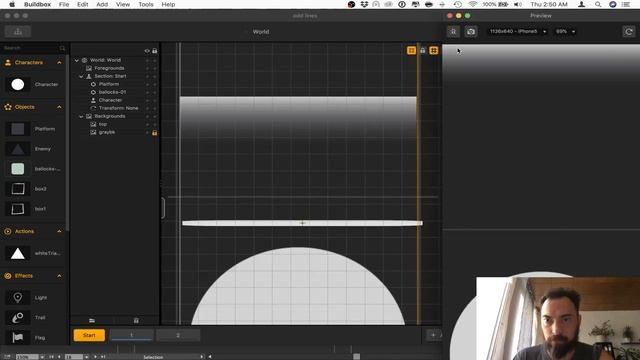Viewport: 640px width, 360px height.
Task: Restart the Preview with refresh button
Action: tap(629, 31)
